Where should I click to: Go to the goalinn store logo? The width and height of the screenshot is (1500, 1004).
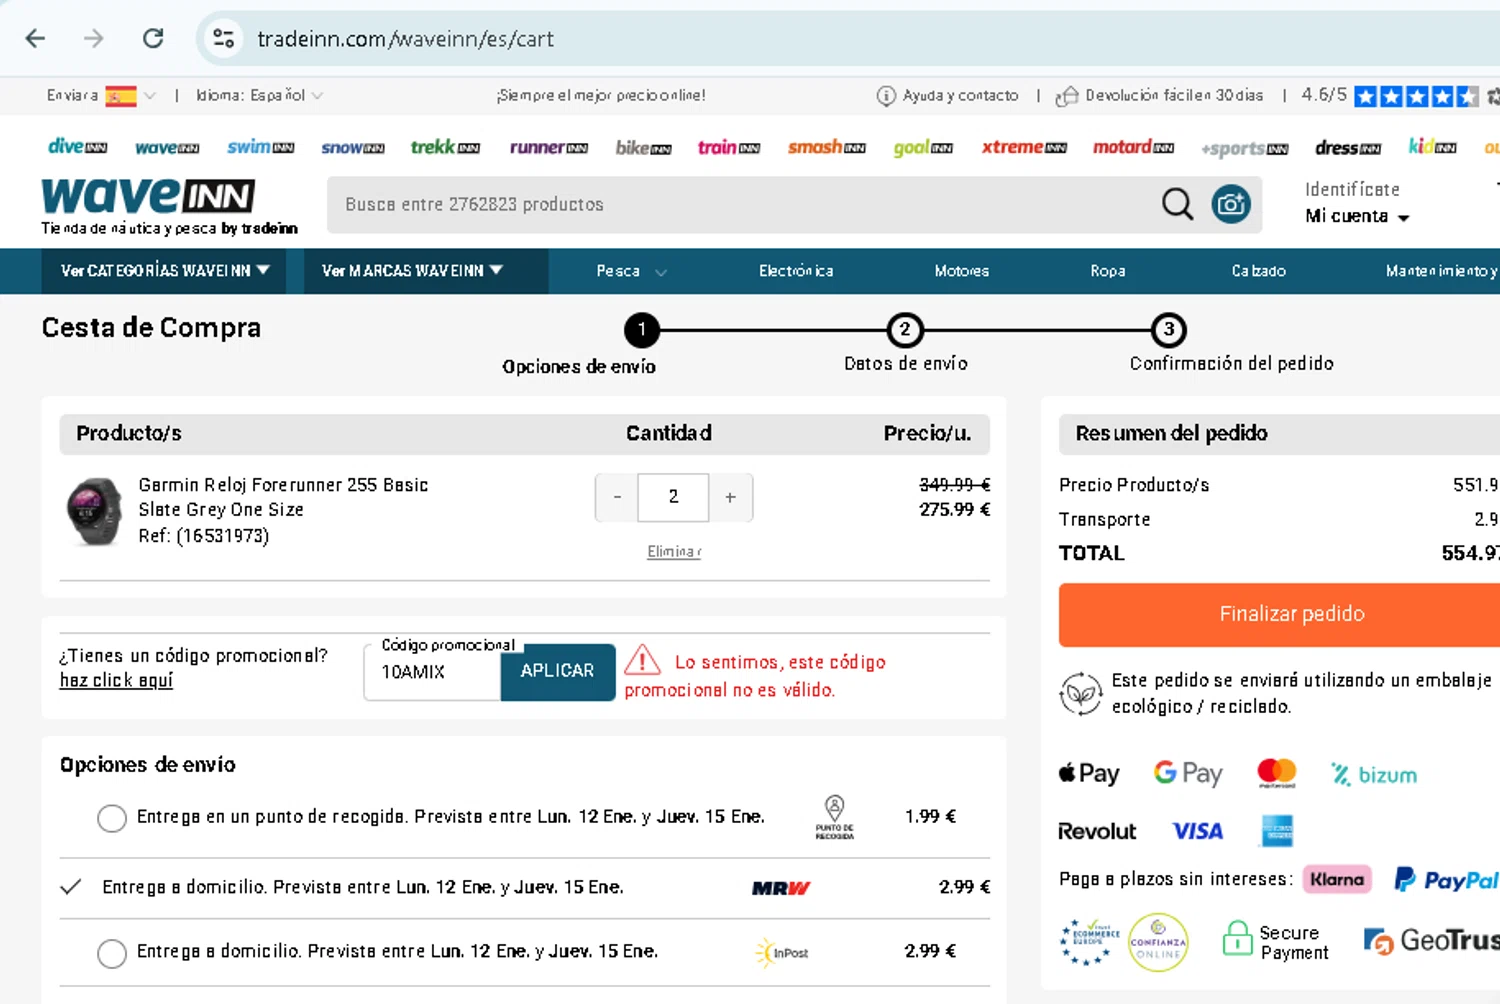pos(923,148)
